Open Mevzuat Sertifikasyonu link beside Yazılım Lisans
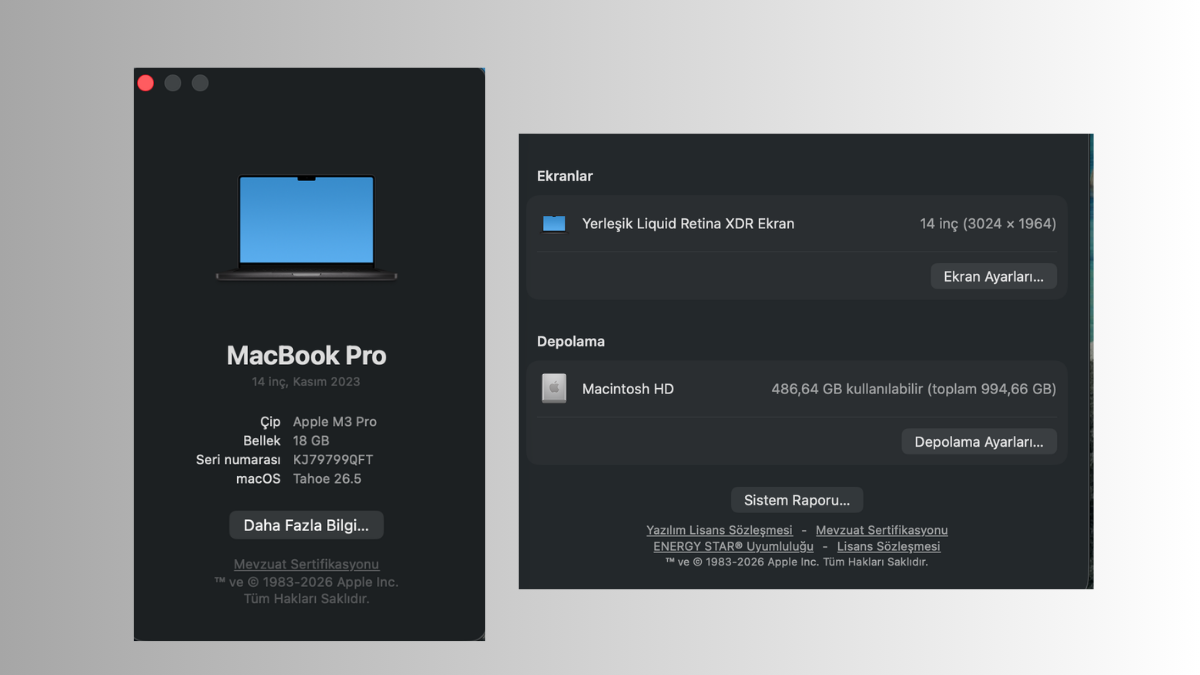 pos(881,530)
